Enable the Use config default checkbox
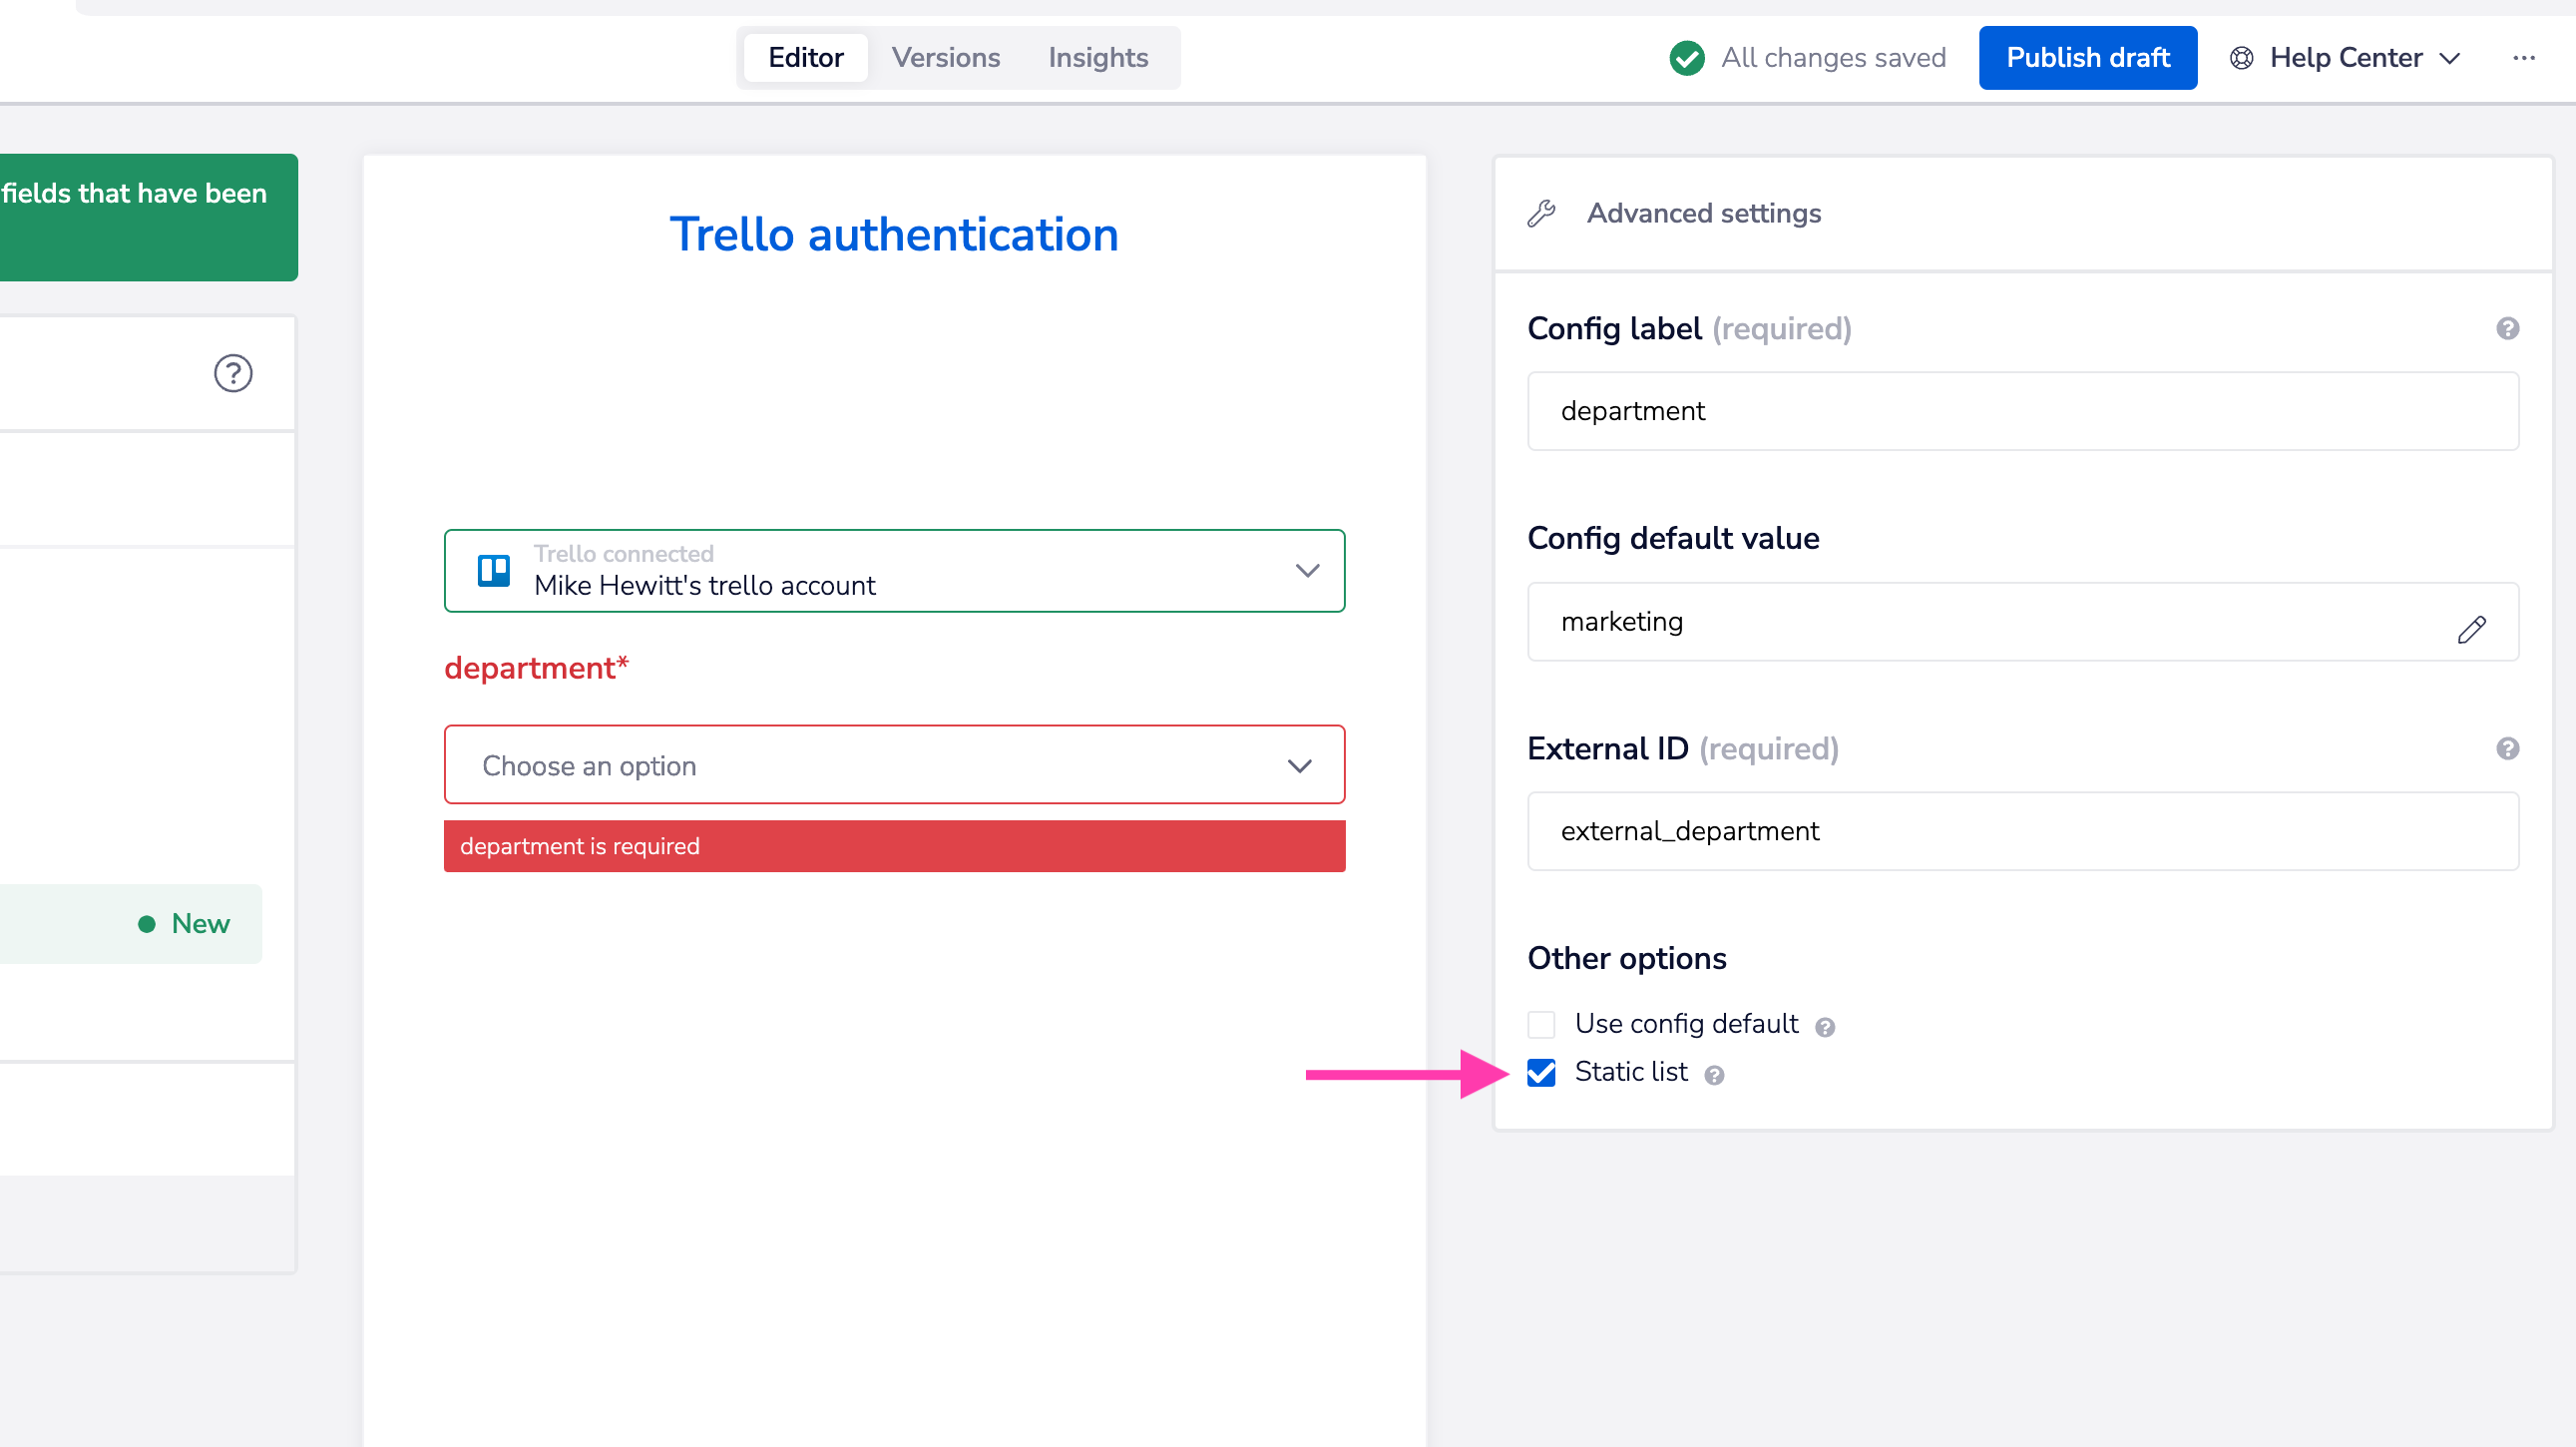The width and height of the screenshot is (2576, 1447). coord(1541,1024)
